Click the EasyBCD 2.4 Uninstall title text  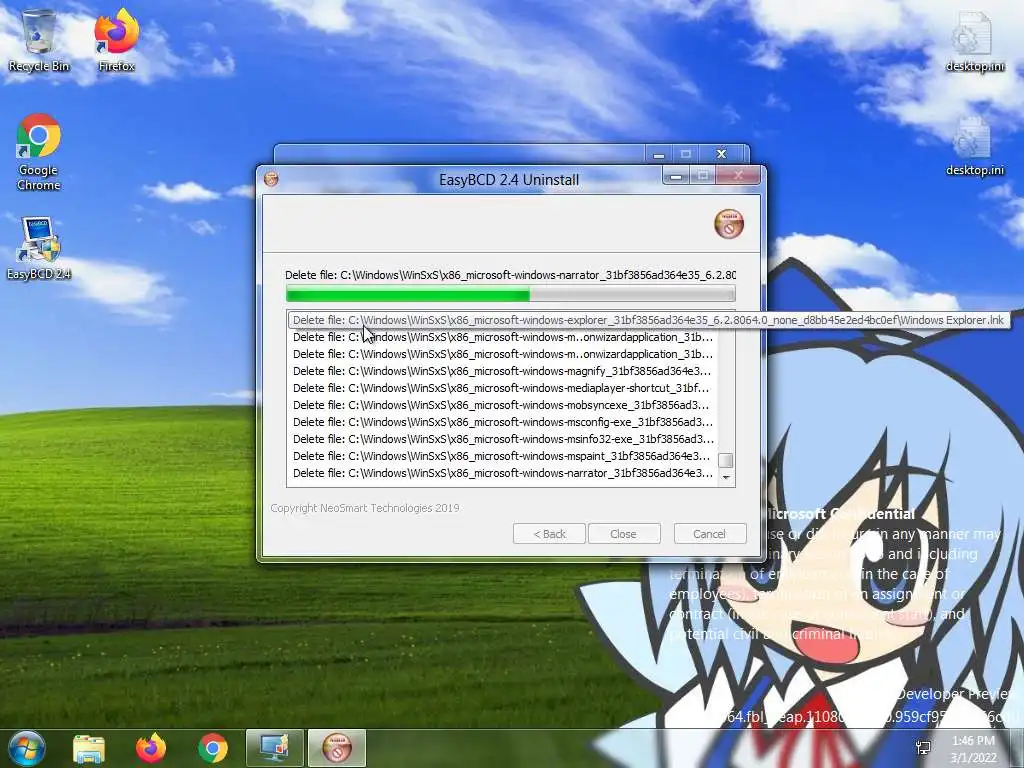click(509, 180)
